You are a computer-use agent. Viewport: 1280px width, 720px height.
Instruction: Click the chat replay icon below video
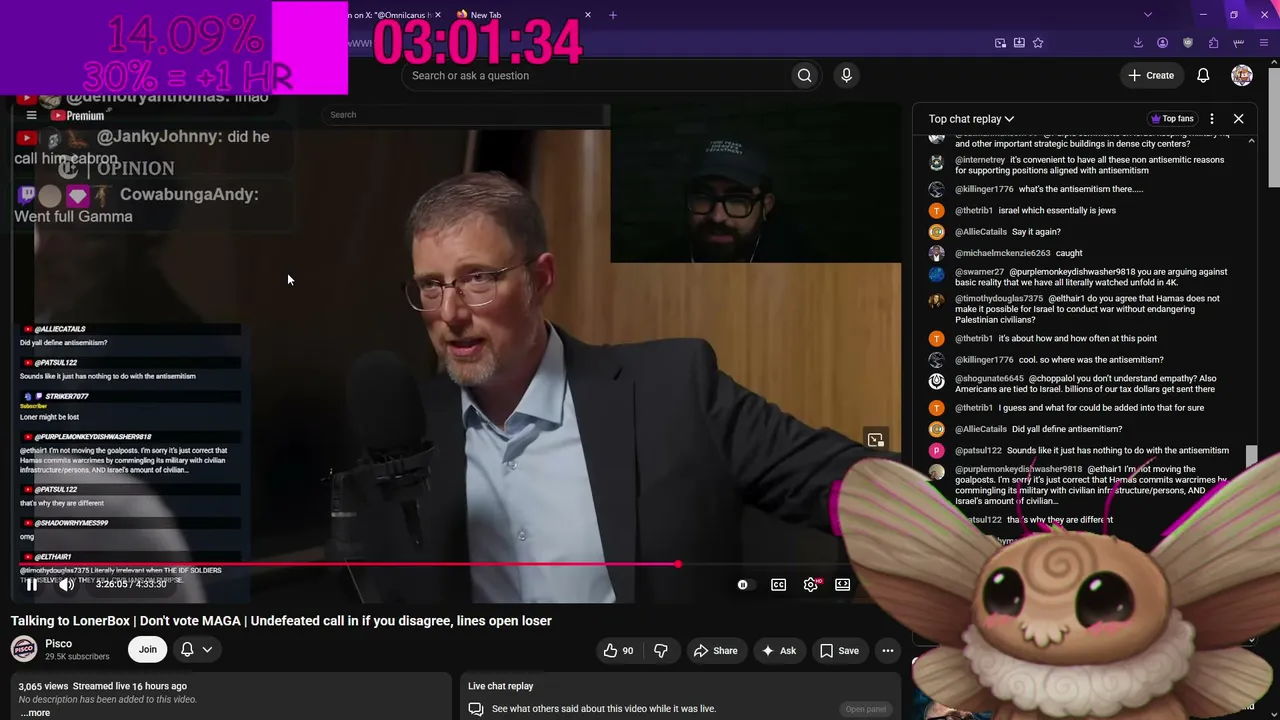coord(476,709)
